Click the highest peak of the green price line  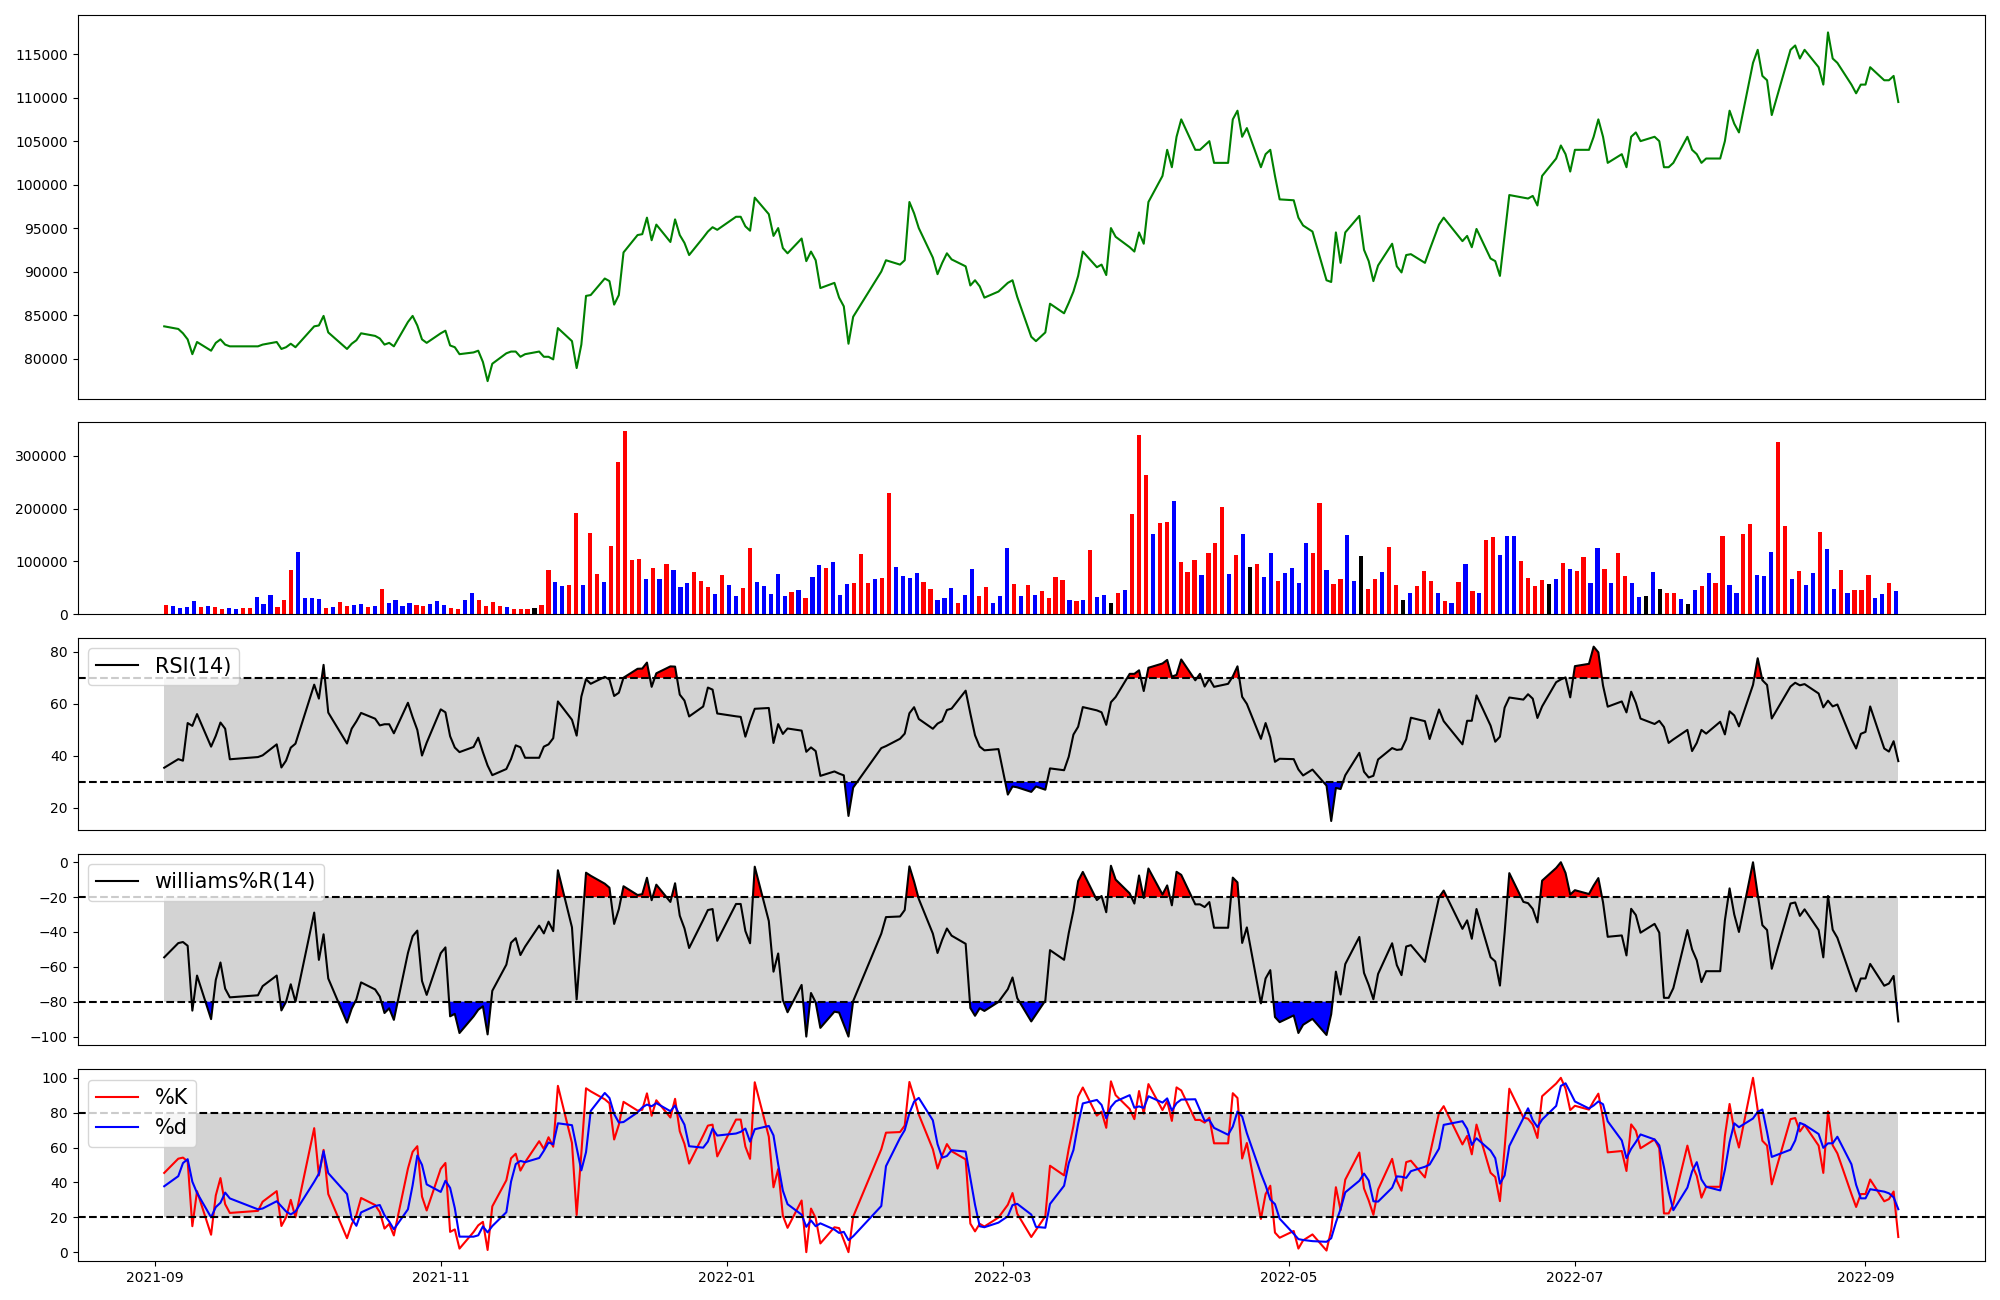click(x=1828, y=34)
